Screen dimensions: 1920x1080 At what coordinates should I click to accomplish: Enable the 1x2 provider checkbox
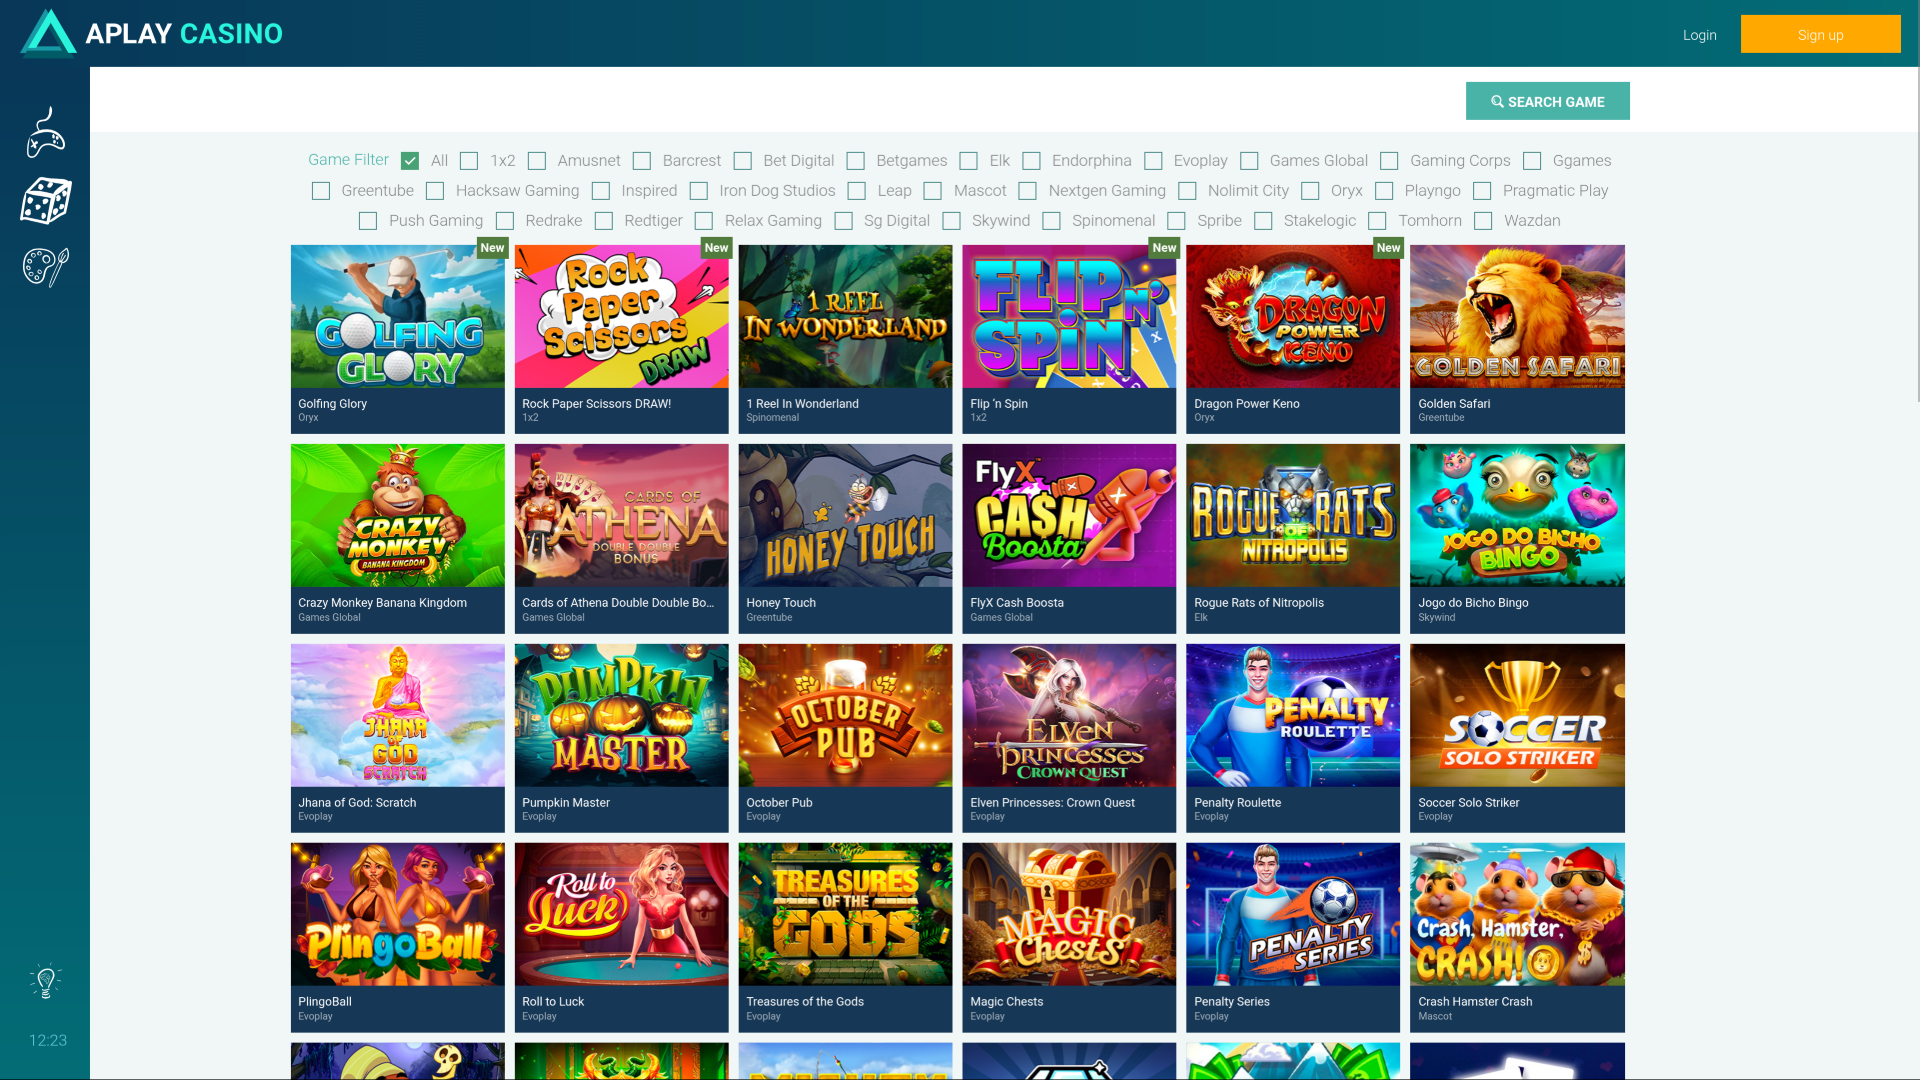(469, 161)
